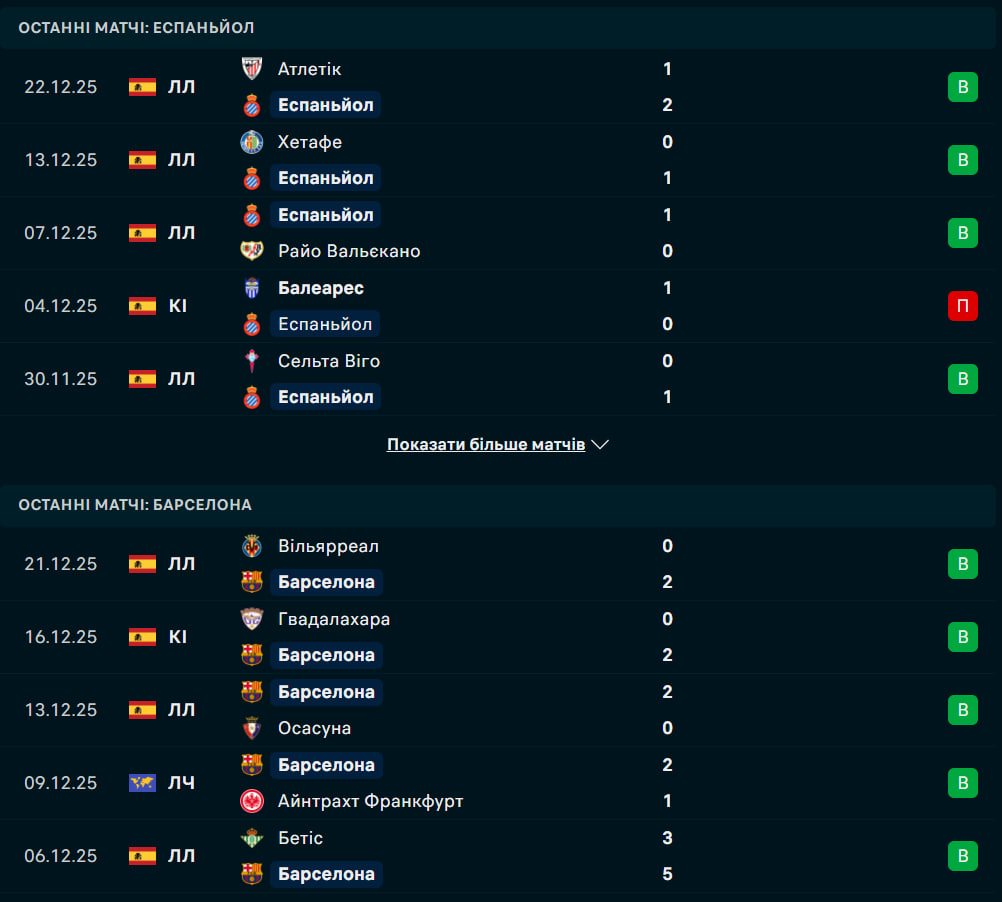Click the Rayo Vallecano crest icon

click(x=252, y=251)
